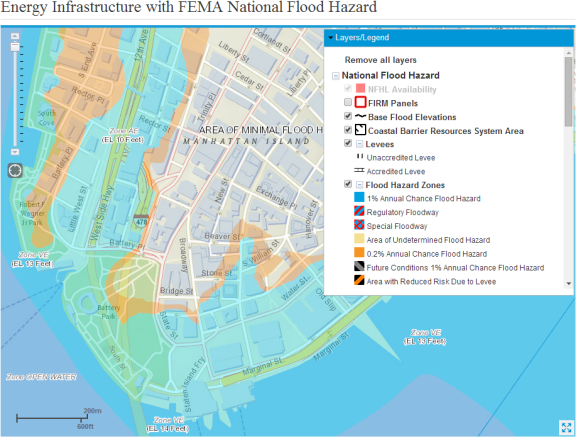Collapse the Levees legend group
The image size is (576, 437).
(360, 144)
